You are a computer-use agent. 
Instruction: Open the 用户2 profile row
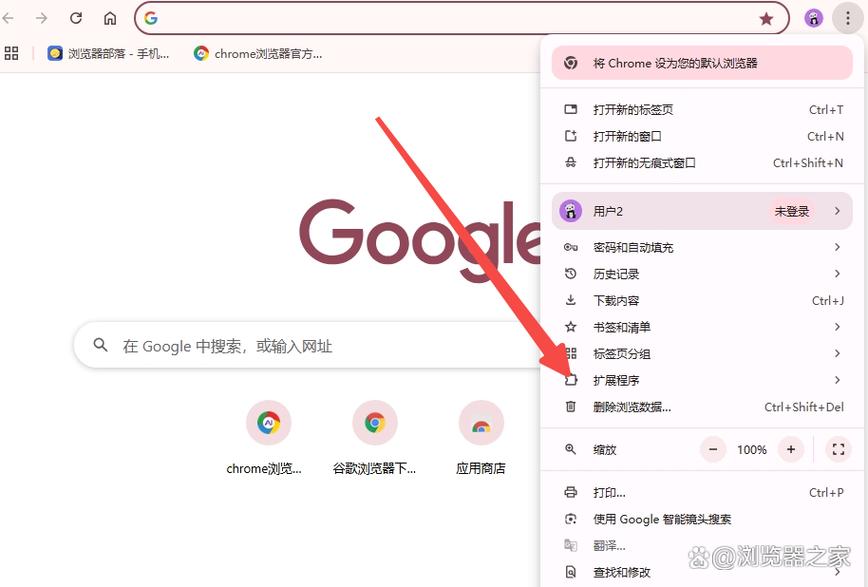[702, 211]
